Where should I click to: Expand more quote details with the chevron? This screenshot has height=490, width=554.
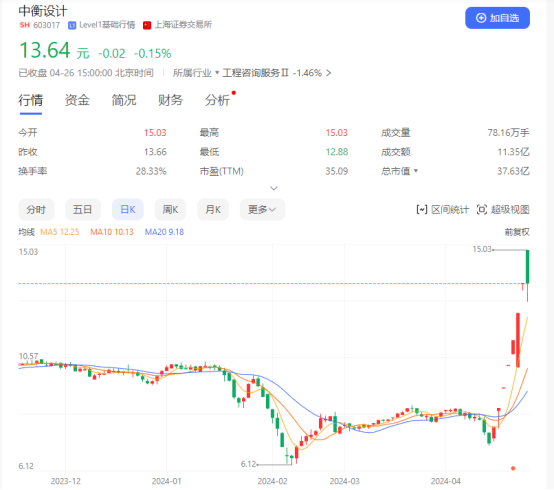(274, 188)
